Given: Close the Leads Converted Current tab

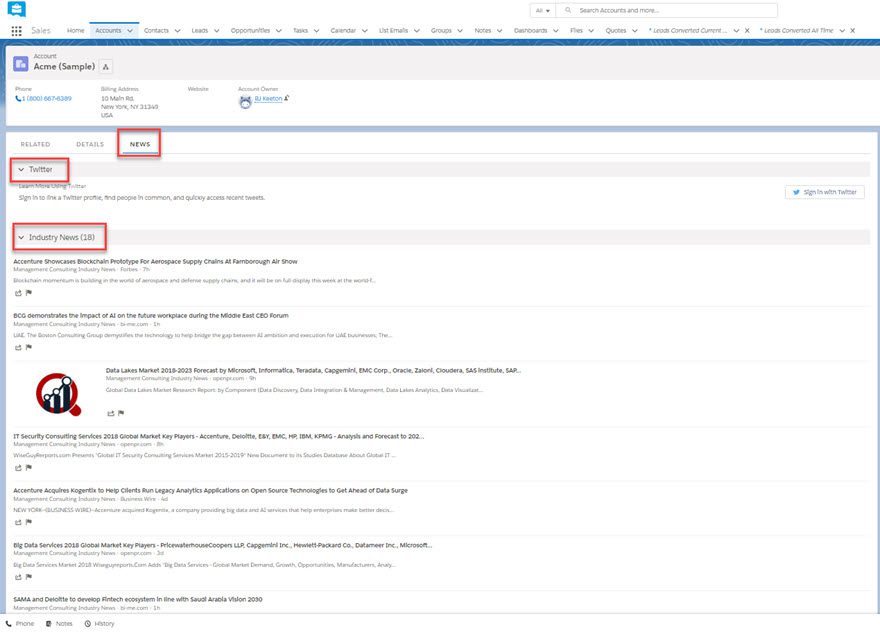Looking at the screenshot, I should [x=748, y=31].
